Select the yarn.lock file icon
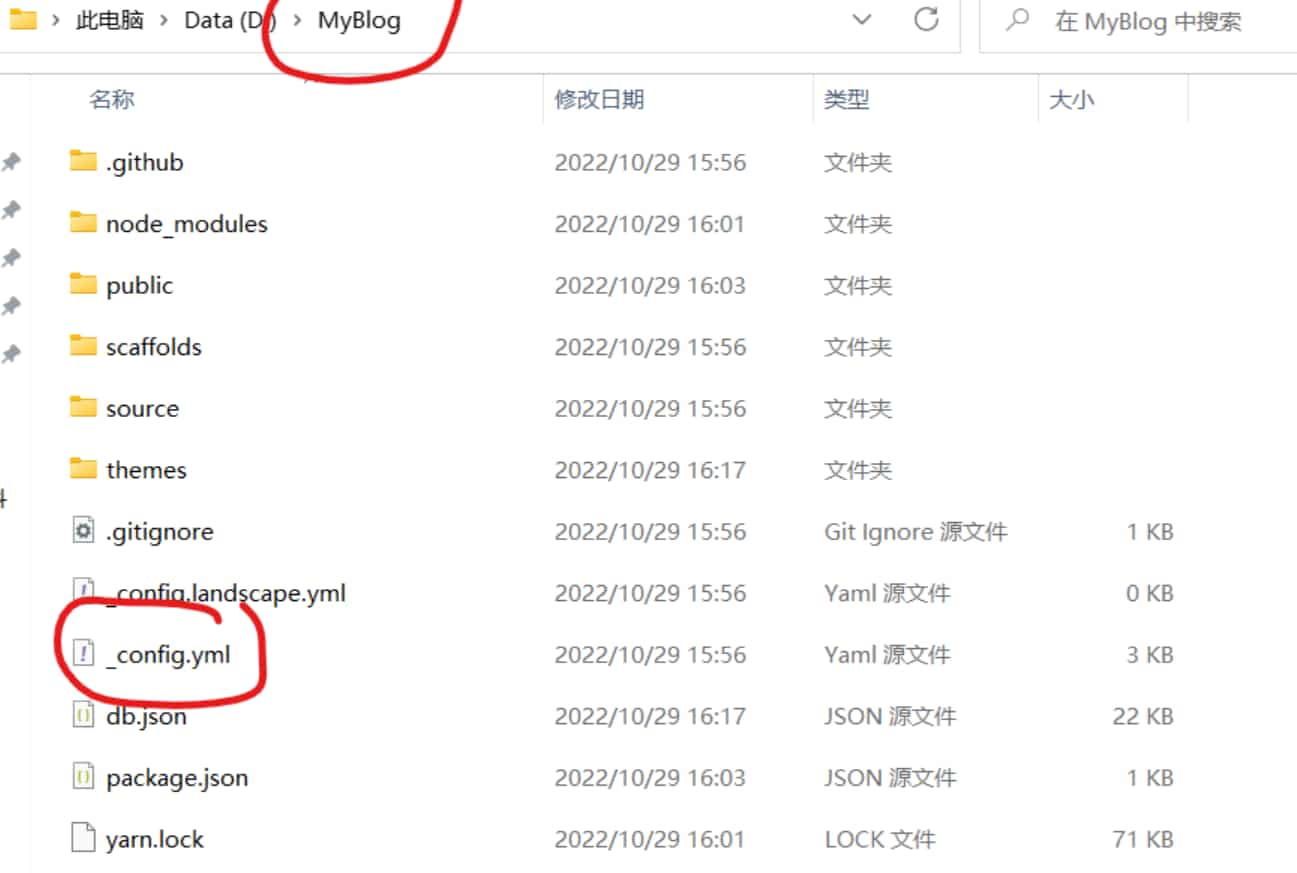The width and height of the screenshot is (1297, 873). [x=83, y=839]
